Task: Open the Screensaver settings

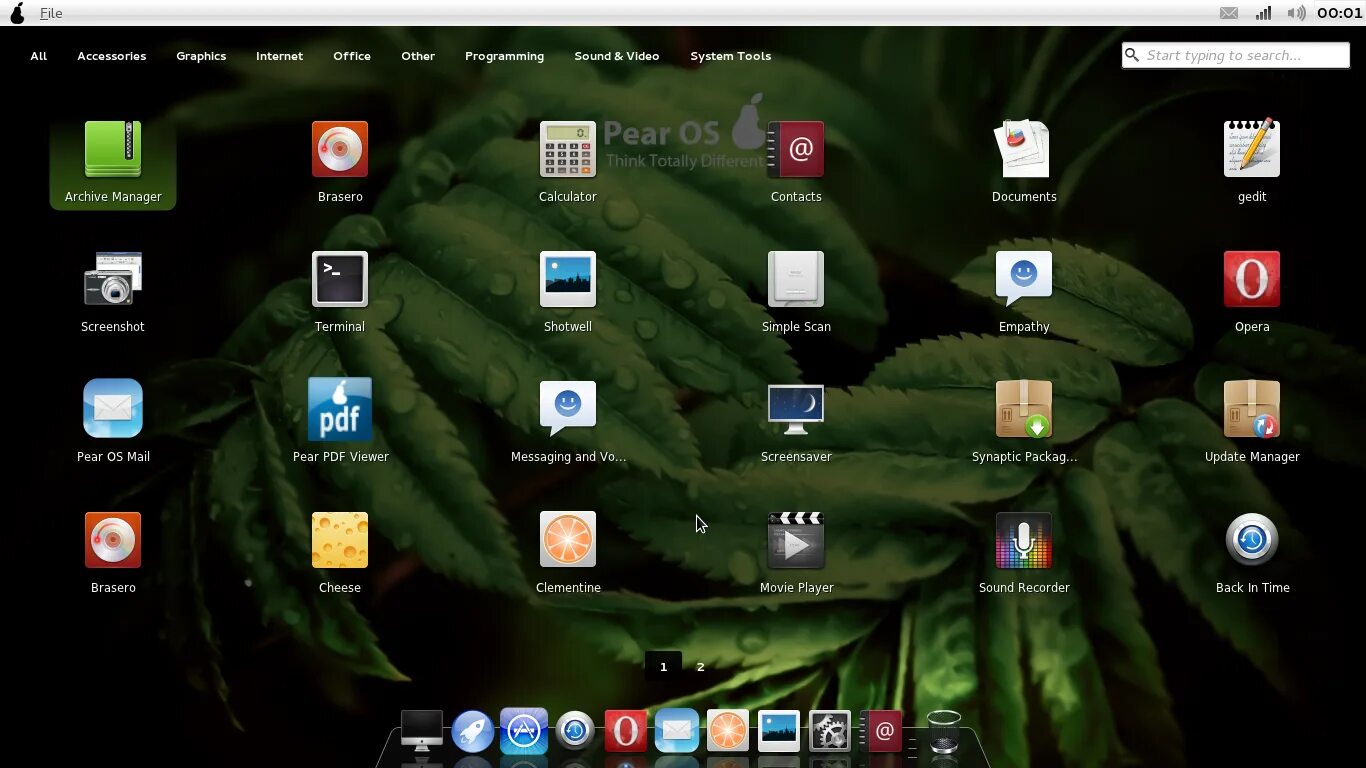Action: [x=796, y=422]
